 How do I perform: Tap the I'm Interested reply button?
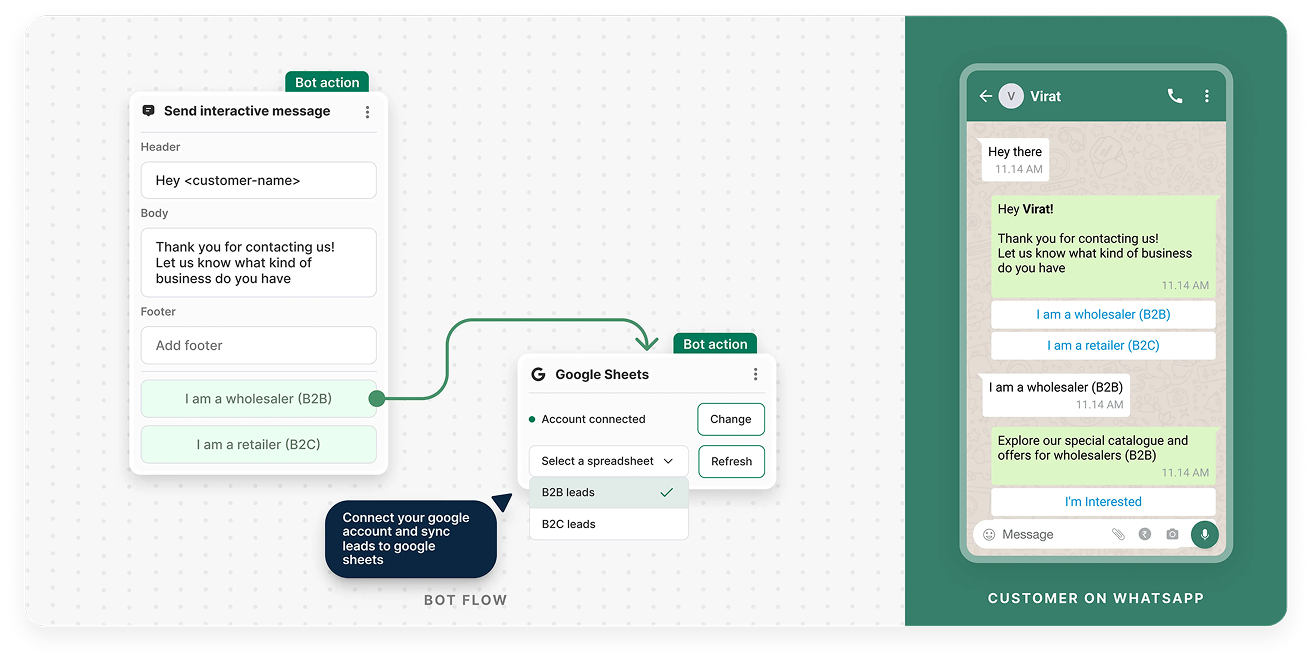pos(1103,502)
